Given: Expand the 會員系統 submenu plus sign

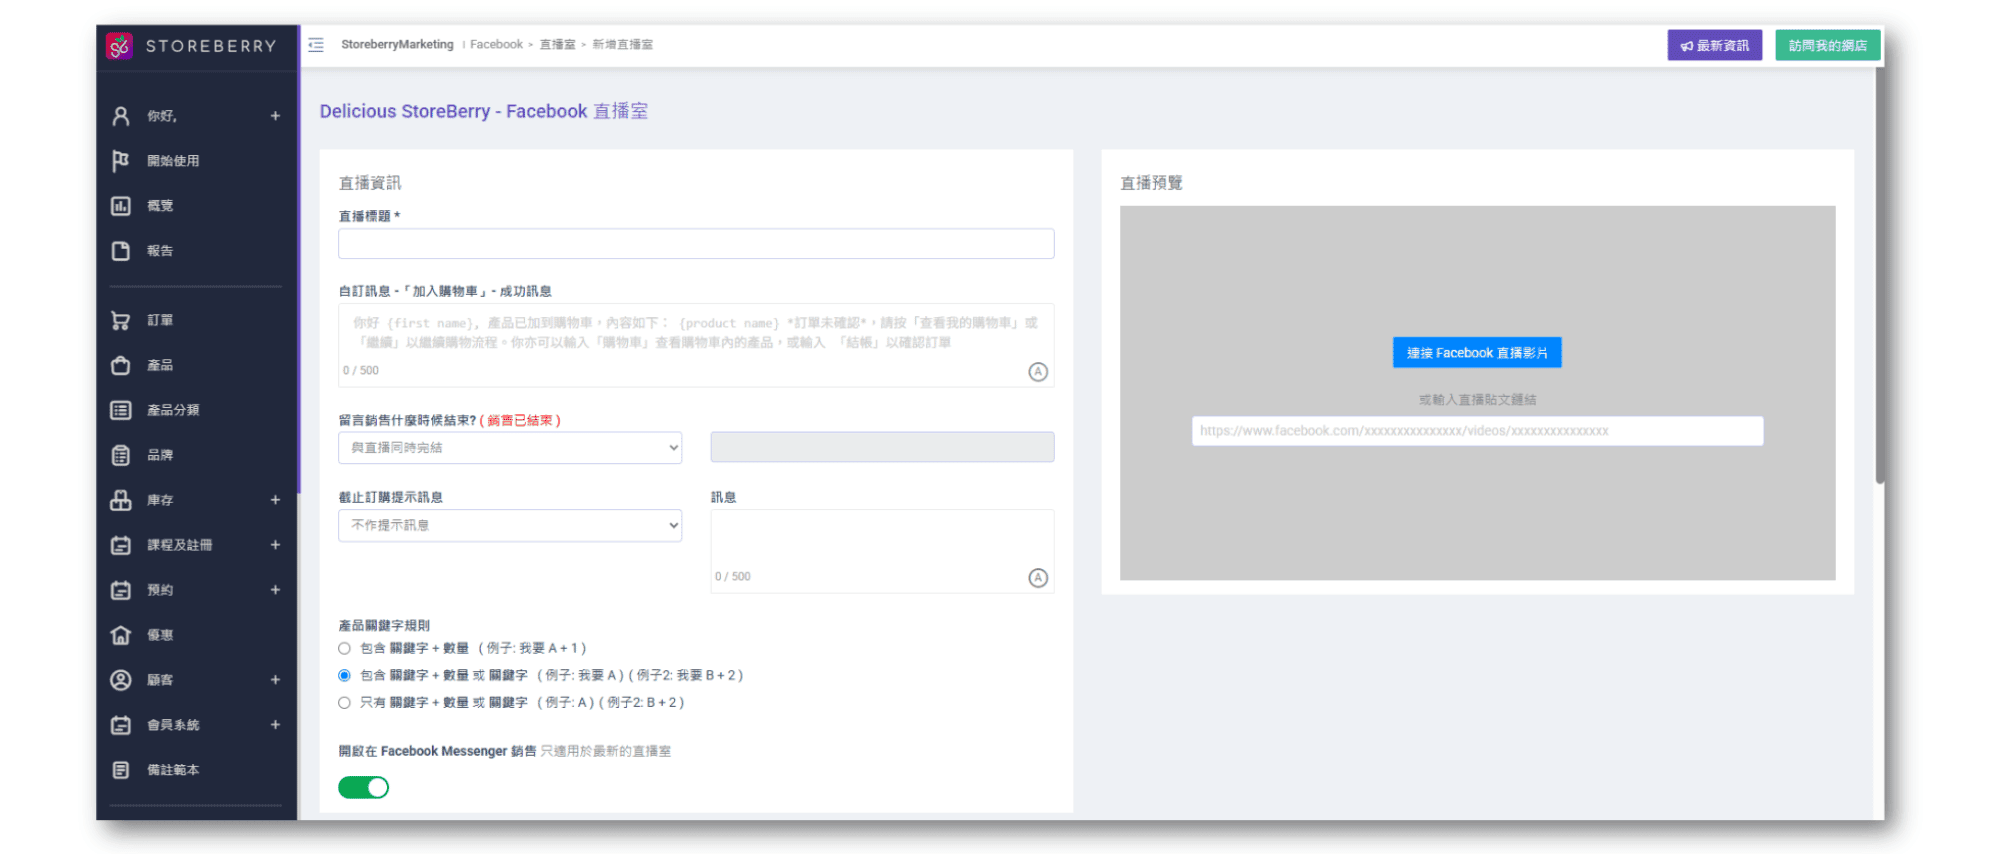Looking at the screenshot, I should (x=275, y=725).
